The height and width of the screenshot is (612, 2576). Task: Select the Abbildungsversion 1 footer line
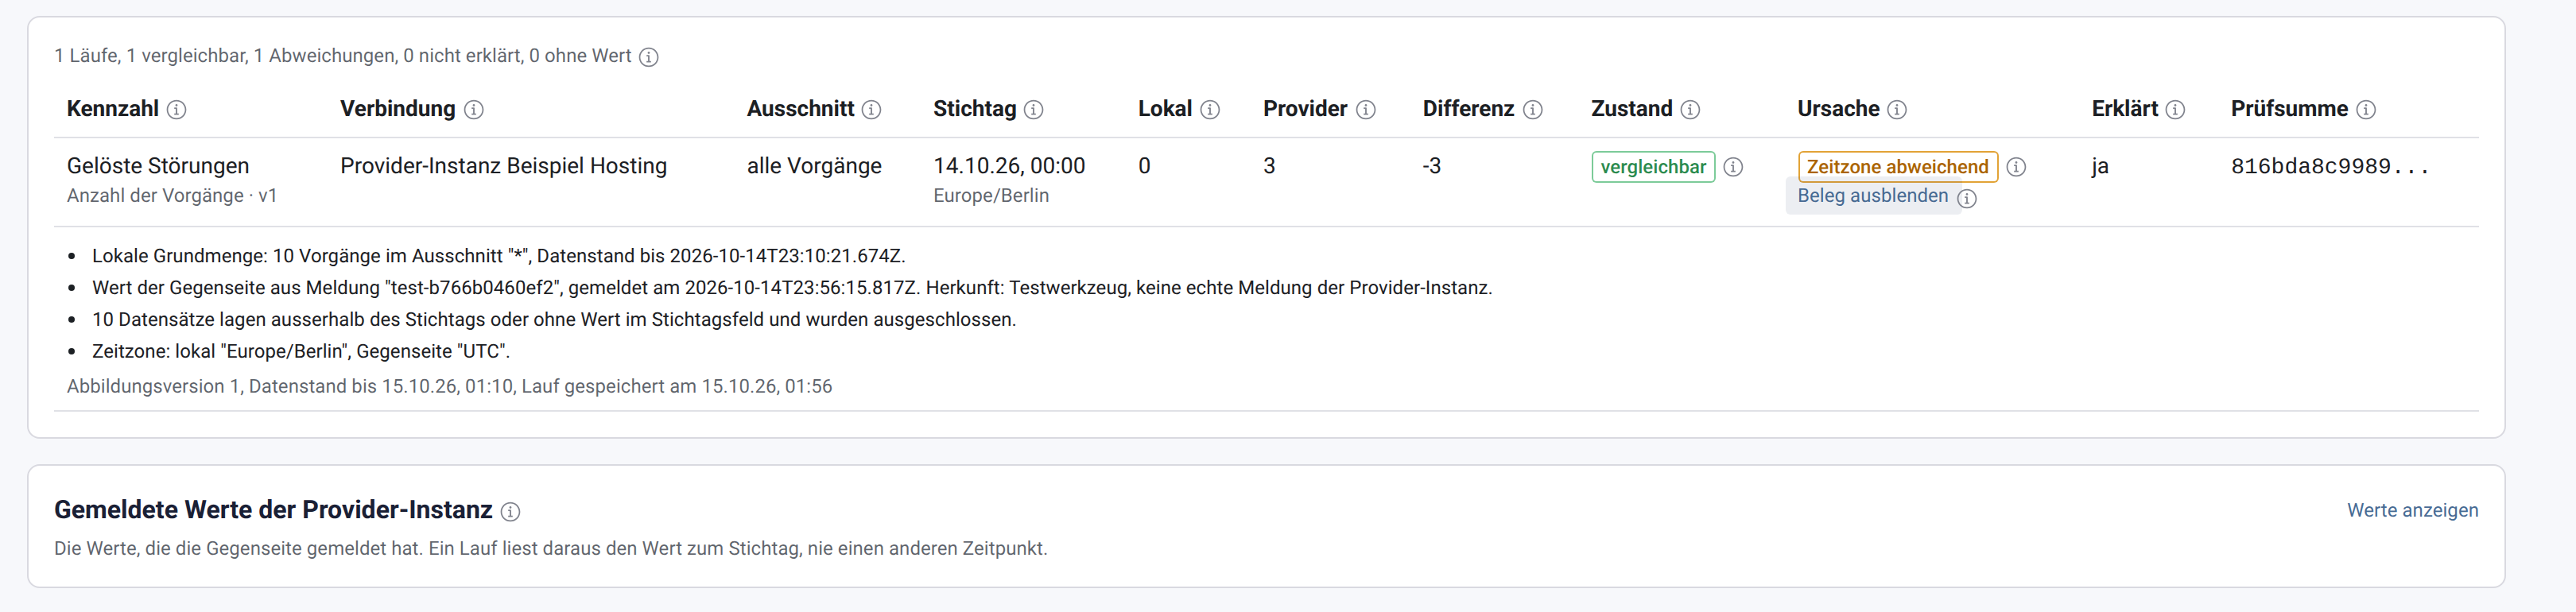(x=449, y=386)
